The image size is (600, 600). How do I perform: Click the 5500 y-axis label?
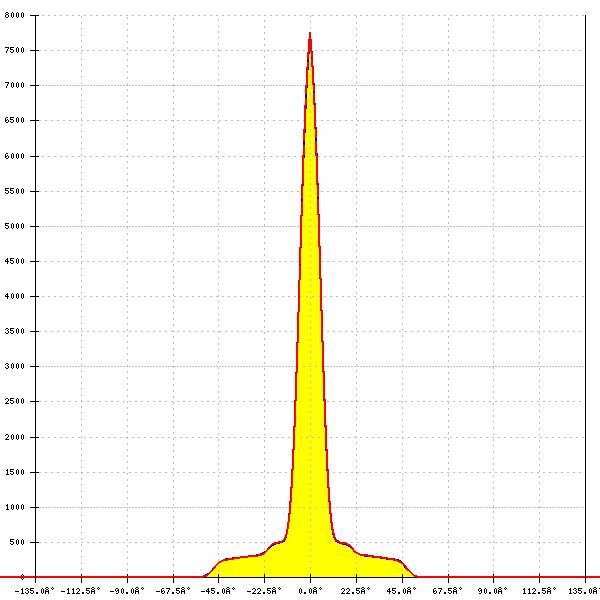[15, 191]
